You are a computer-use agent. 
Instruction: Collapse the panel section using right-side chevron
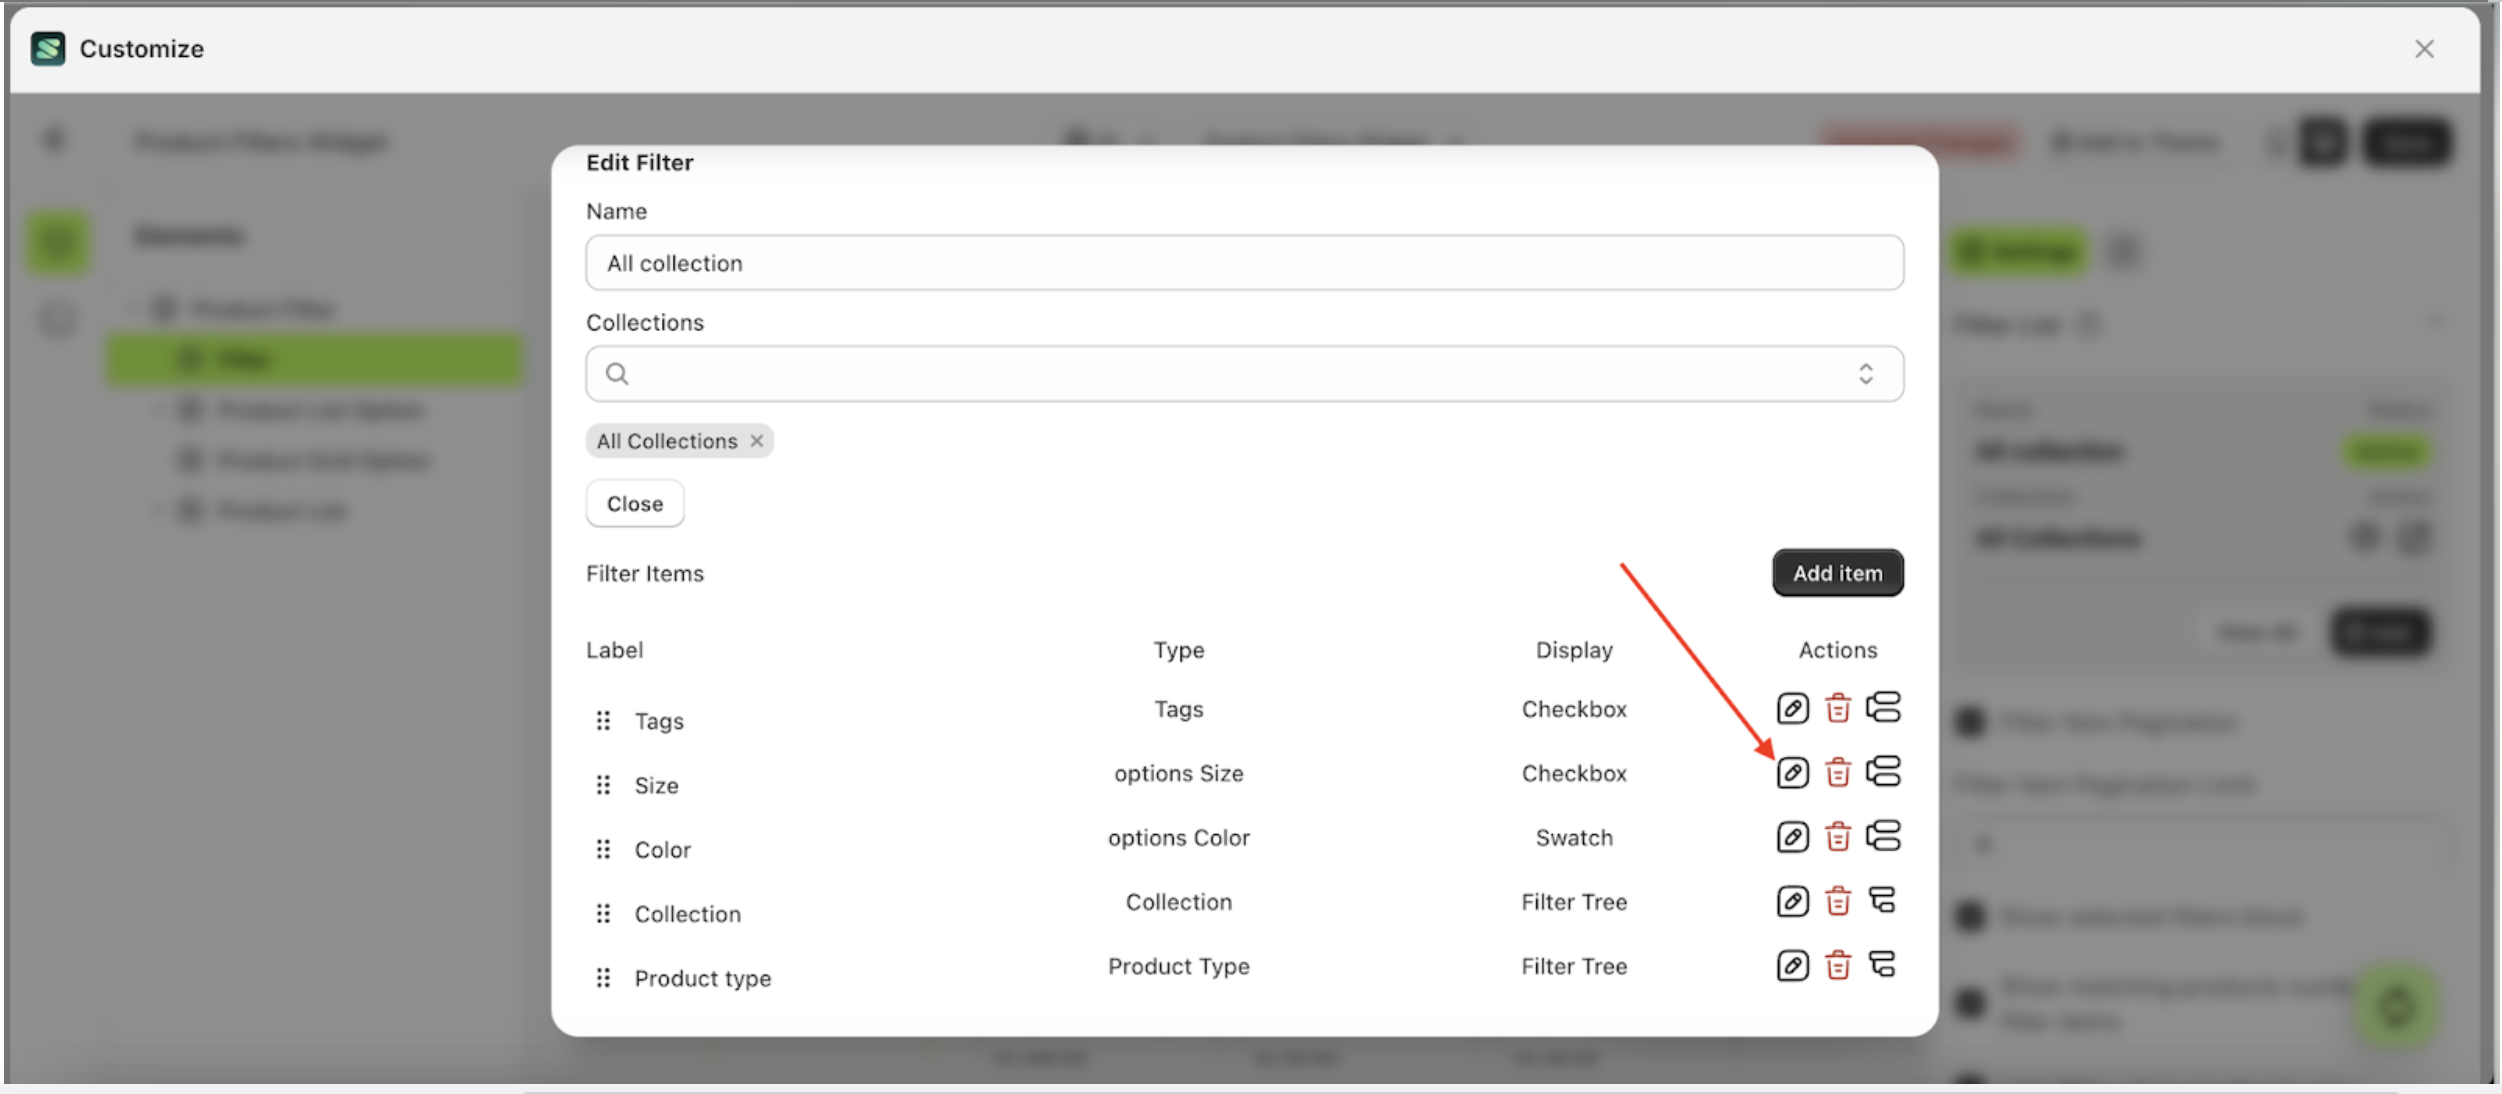pyautogui.click(x=2437, y=322)
